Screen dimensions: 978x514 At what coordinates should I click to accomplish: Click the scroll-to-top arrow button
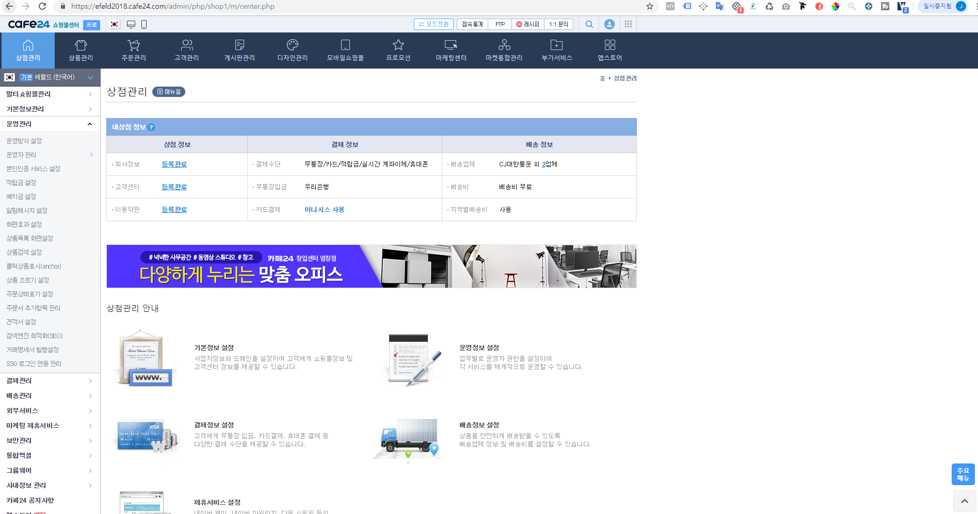point(964,501)
